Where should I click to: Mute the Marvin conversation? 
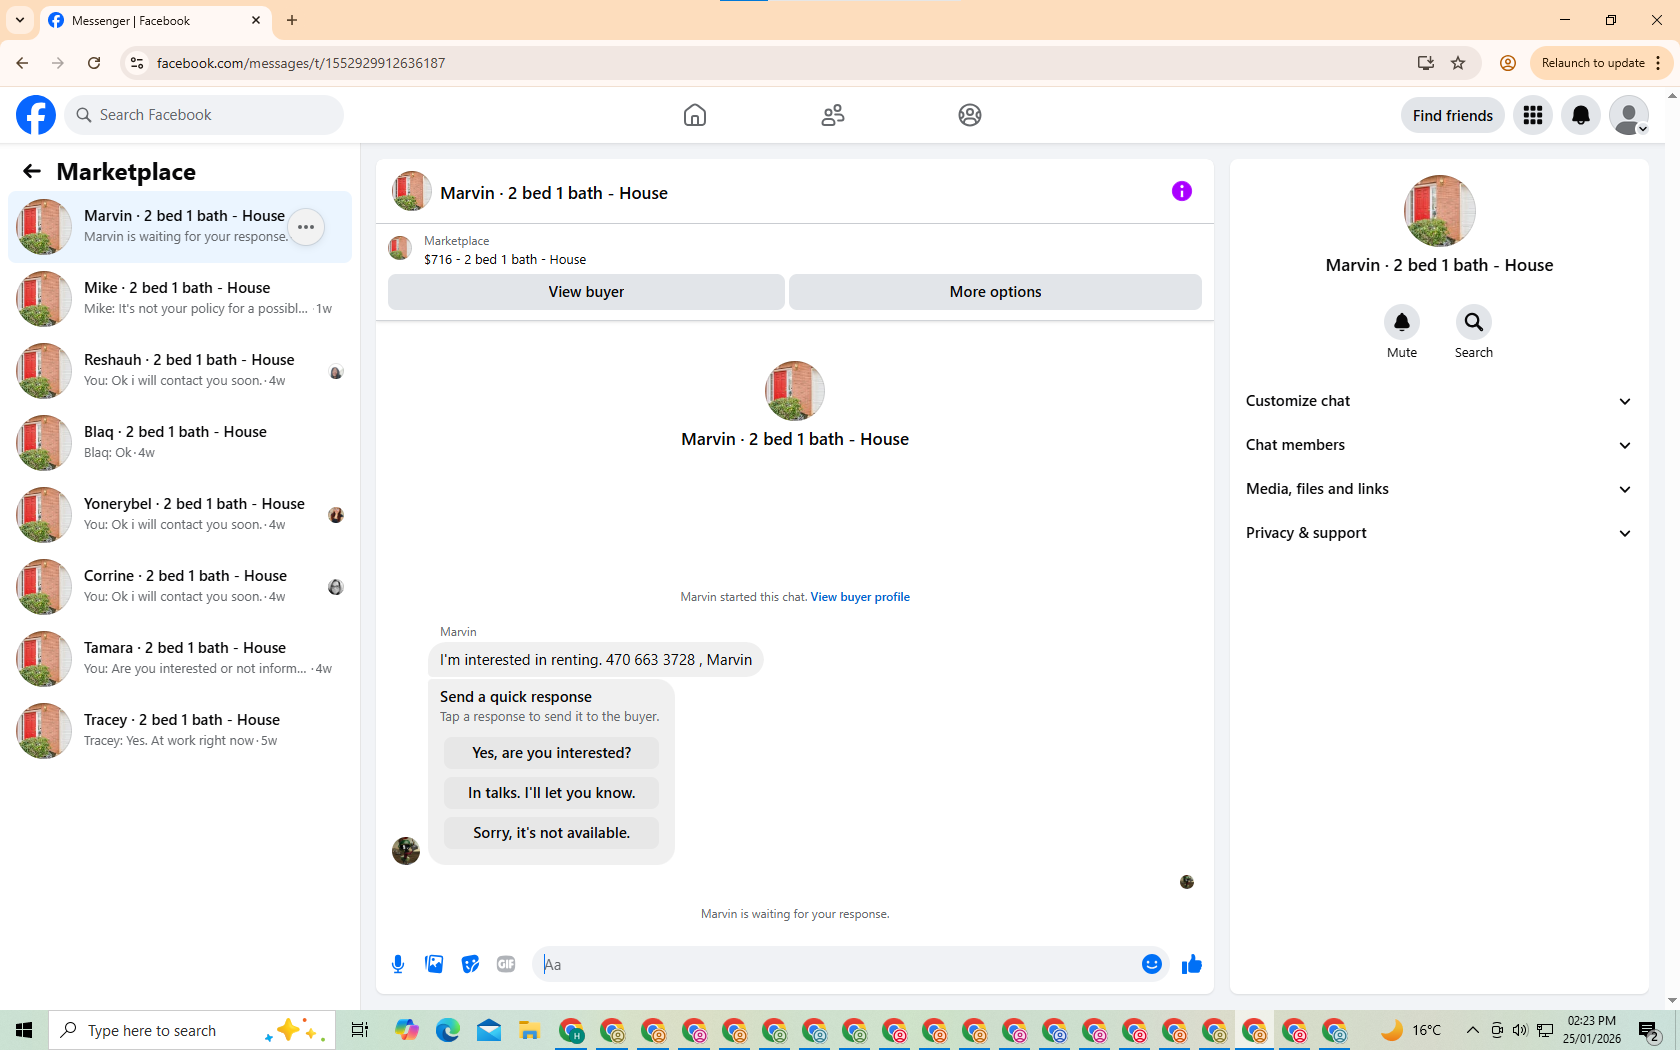tap(1402, 322)
